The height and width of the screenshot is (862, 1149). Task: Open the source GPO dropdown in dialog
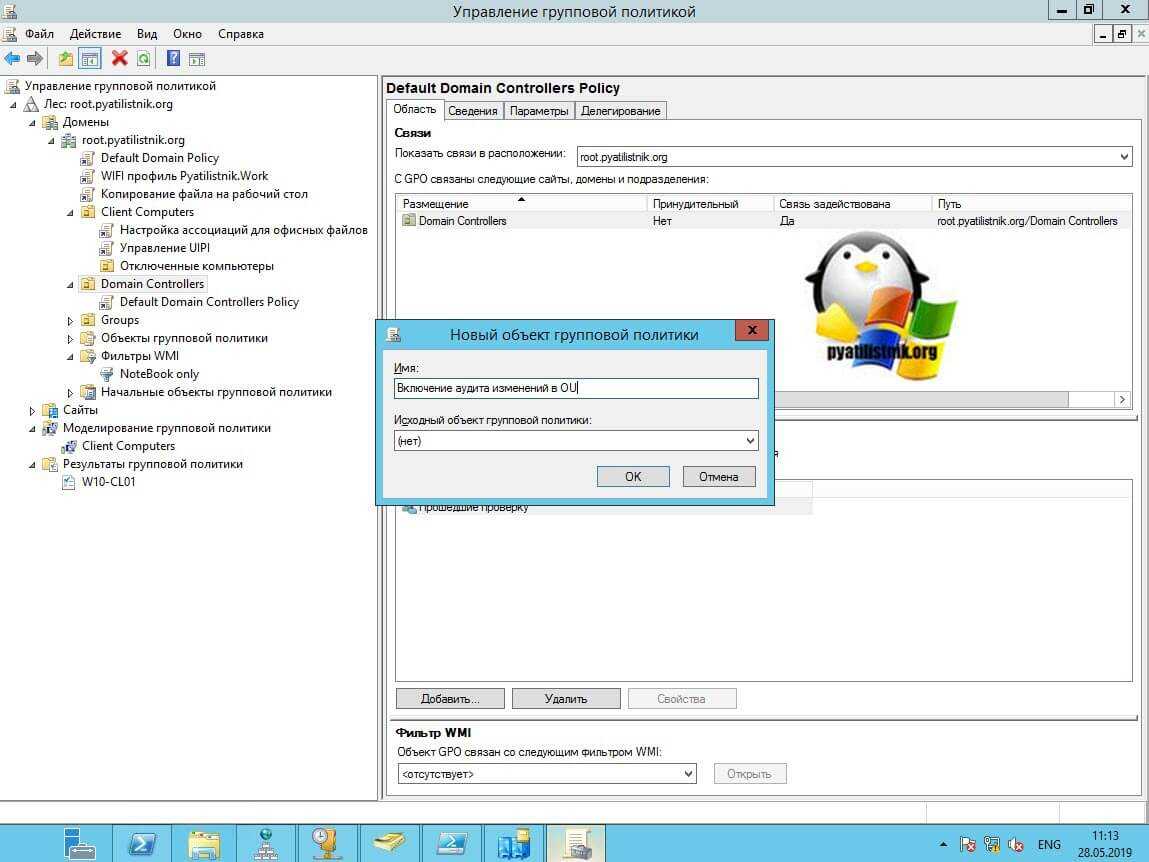coord(750,441)
